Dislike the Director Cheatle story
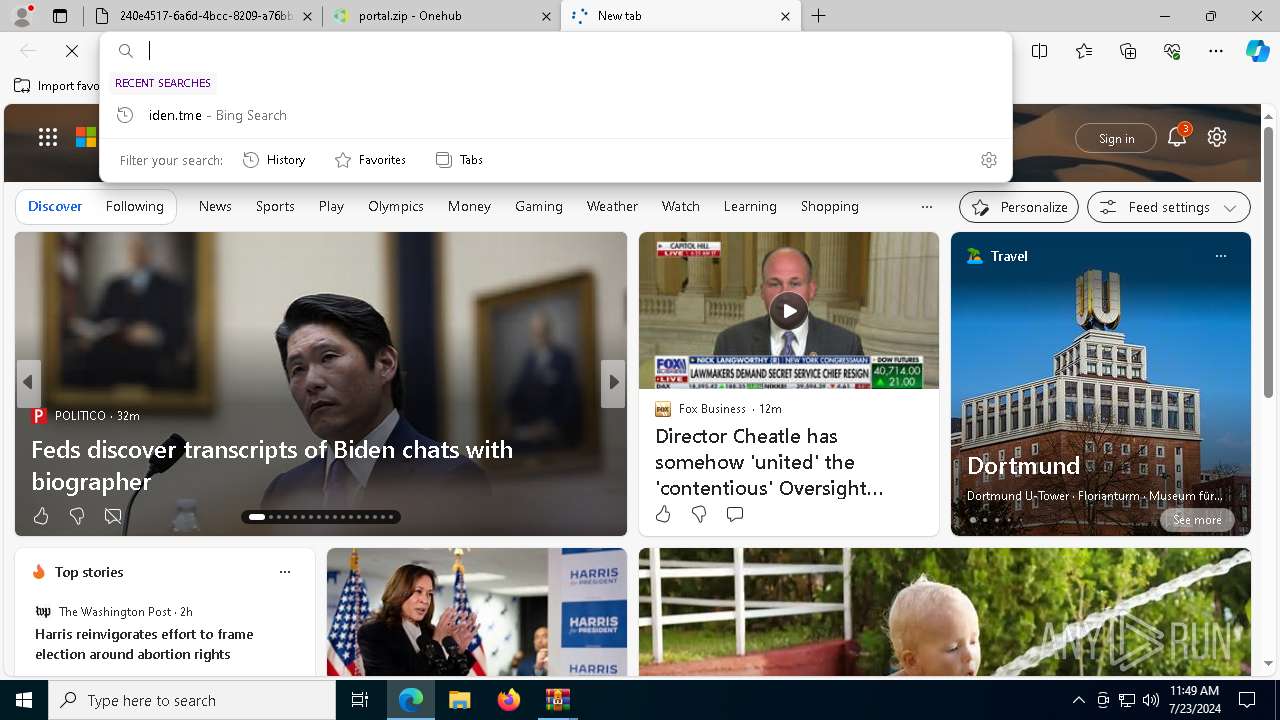This screenshot has height=720, width=1280. click(x=699, y=514)
